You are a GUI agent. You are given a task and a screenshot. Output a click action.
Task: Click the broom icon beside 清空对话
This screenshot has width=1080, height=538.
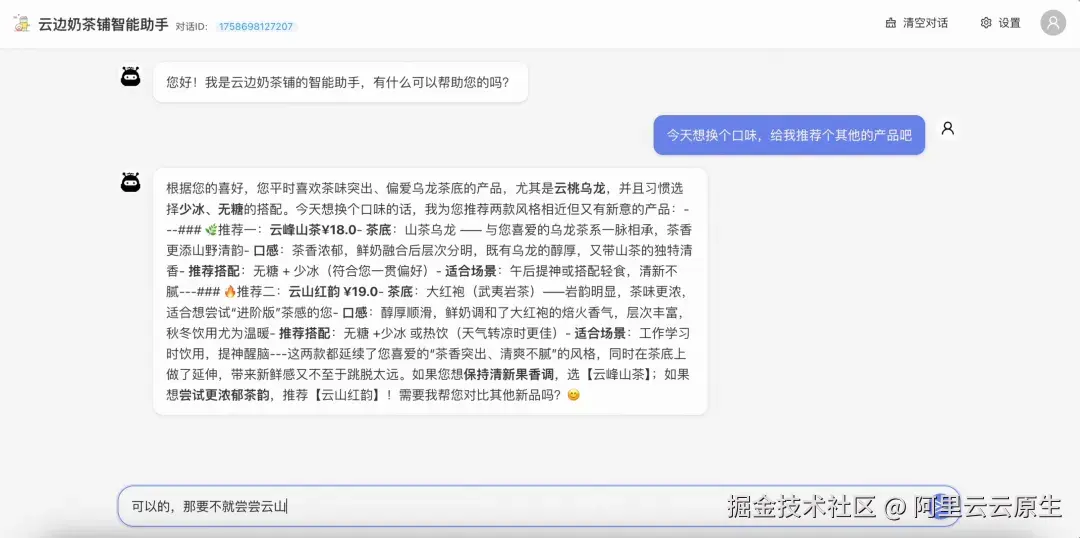(891, 23)
